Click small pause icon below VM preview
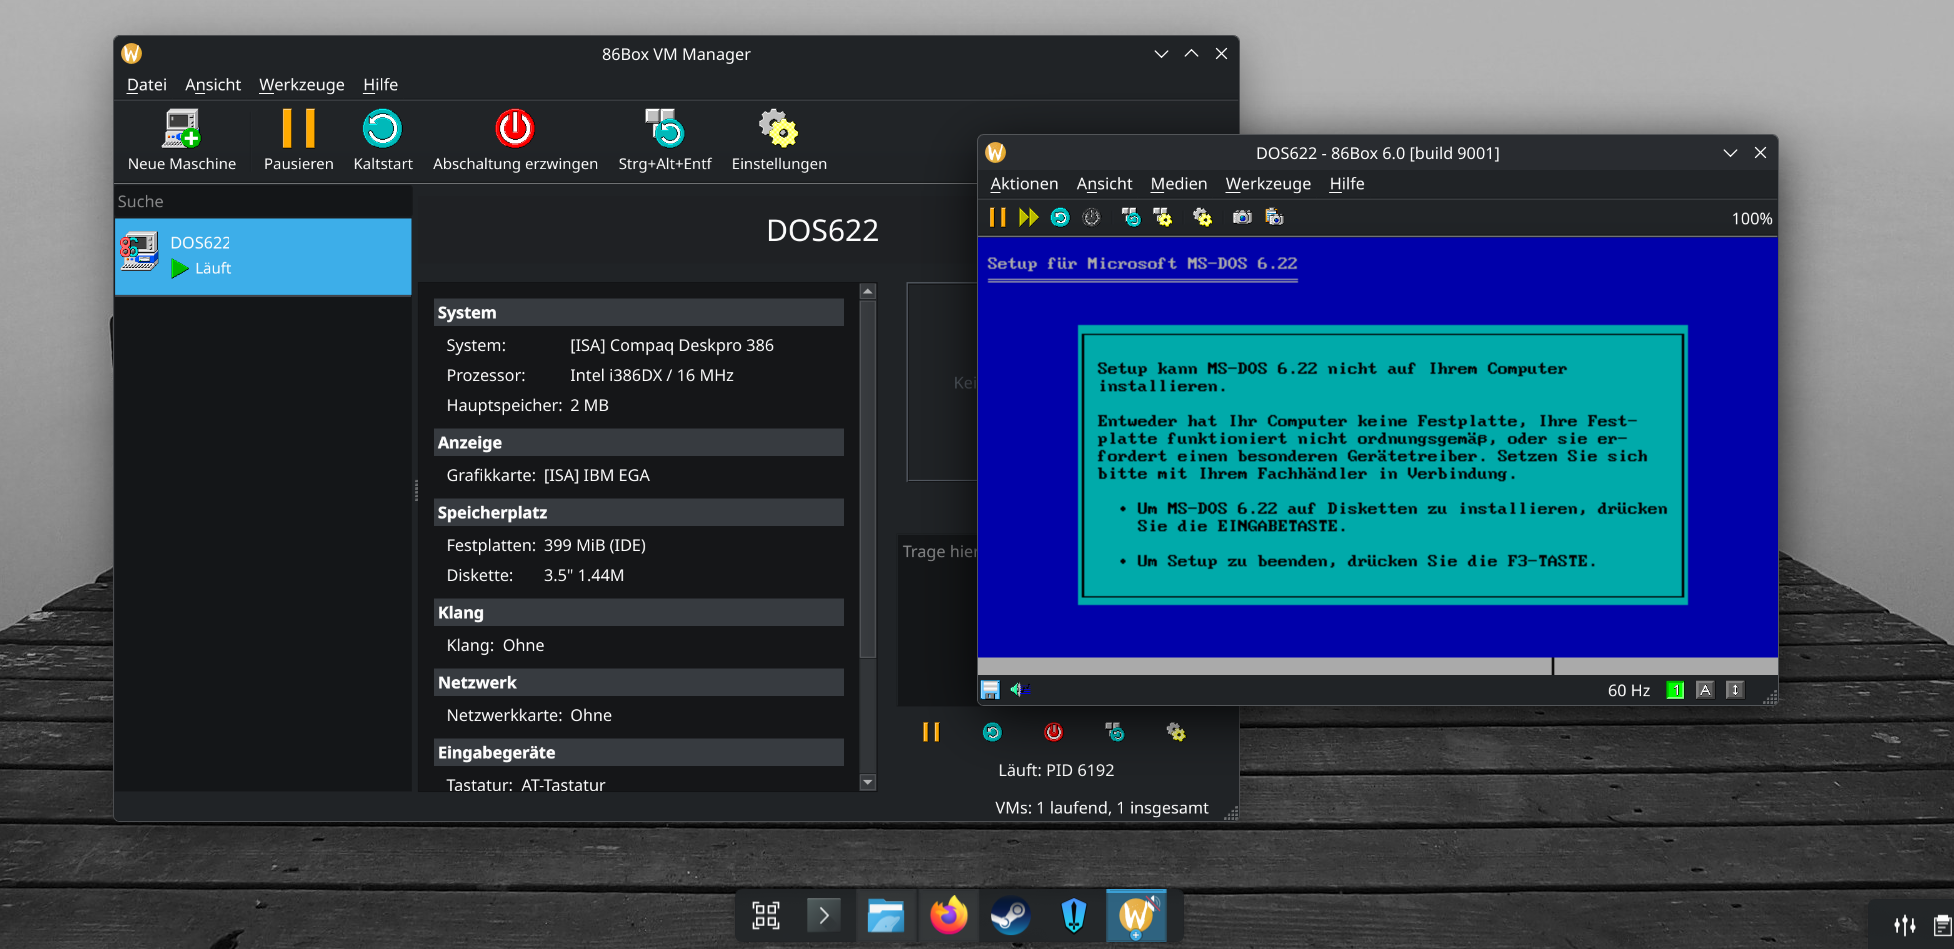 [x=931, y=732]
